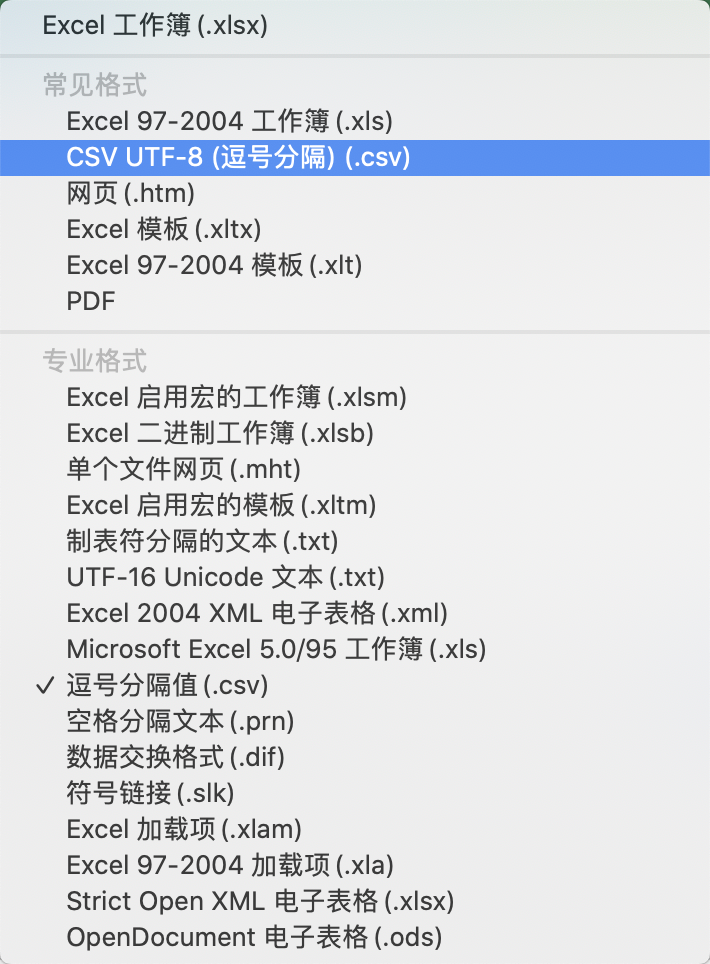This screenshot has width=710, height=964.
Task: Select Excel 2004 XML 电子表格
Action: tap(256, 613)
